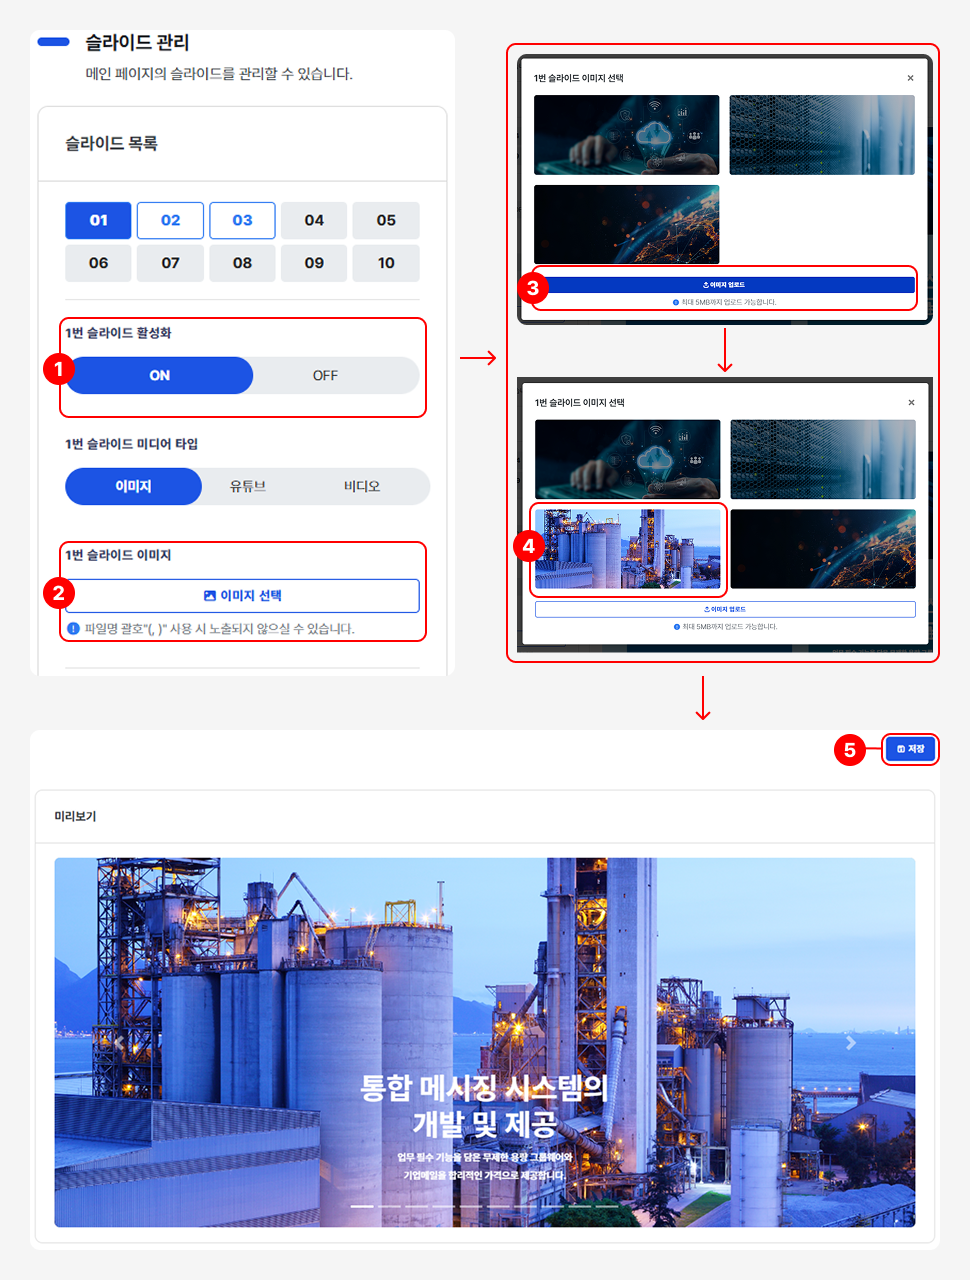Select 유튜브 media type
Screen dimensions: 970x1280
[x=248, y=487]
